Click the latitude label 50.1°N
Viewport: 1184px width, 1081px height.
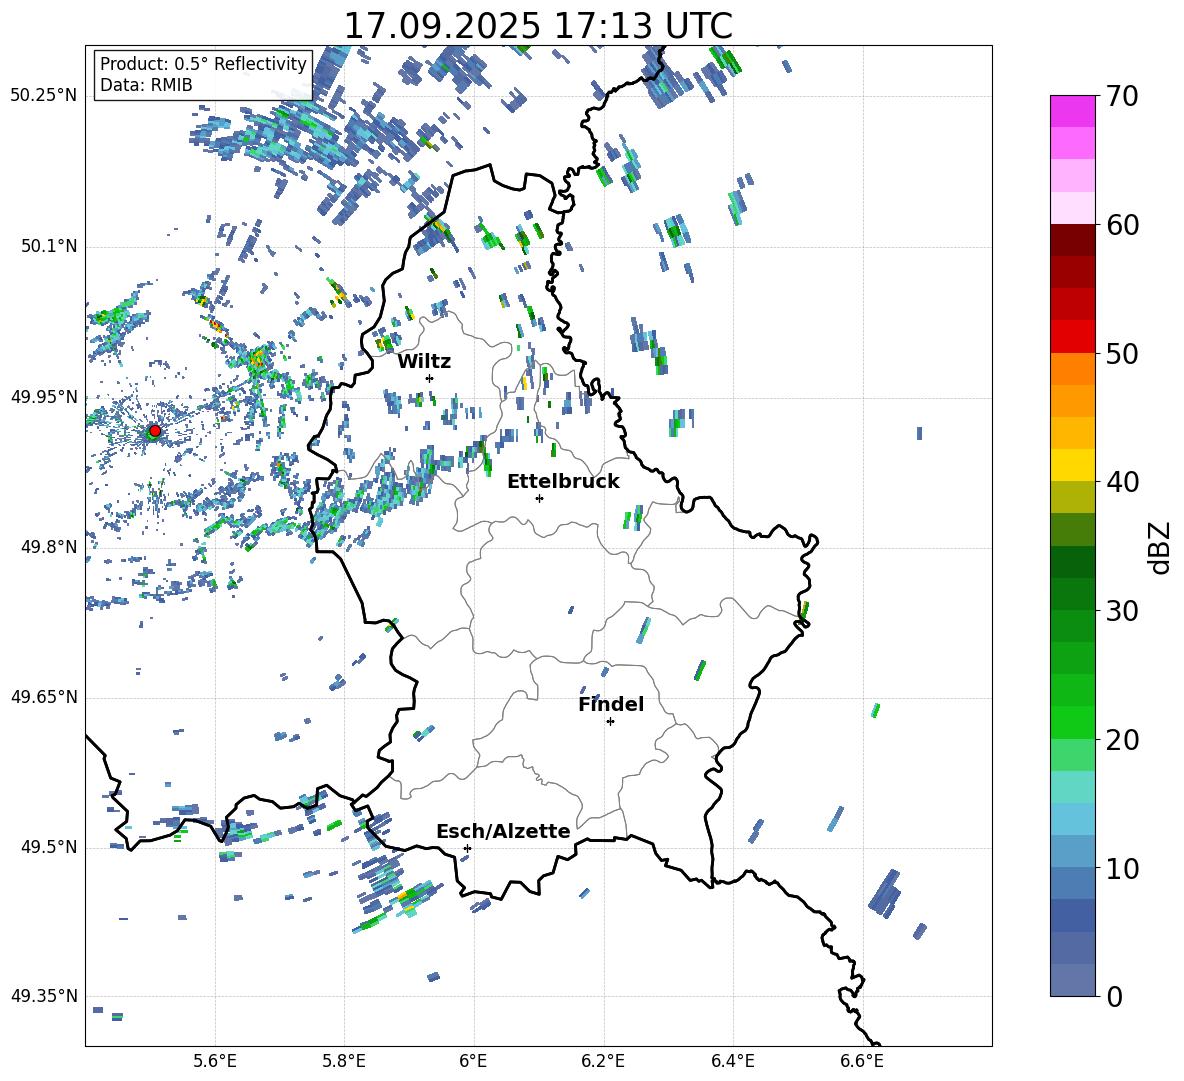[48, 246]
